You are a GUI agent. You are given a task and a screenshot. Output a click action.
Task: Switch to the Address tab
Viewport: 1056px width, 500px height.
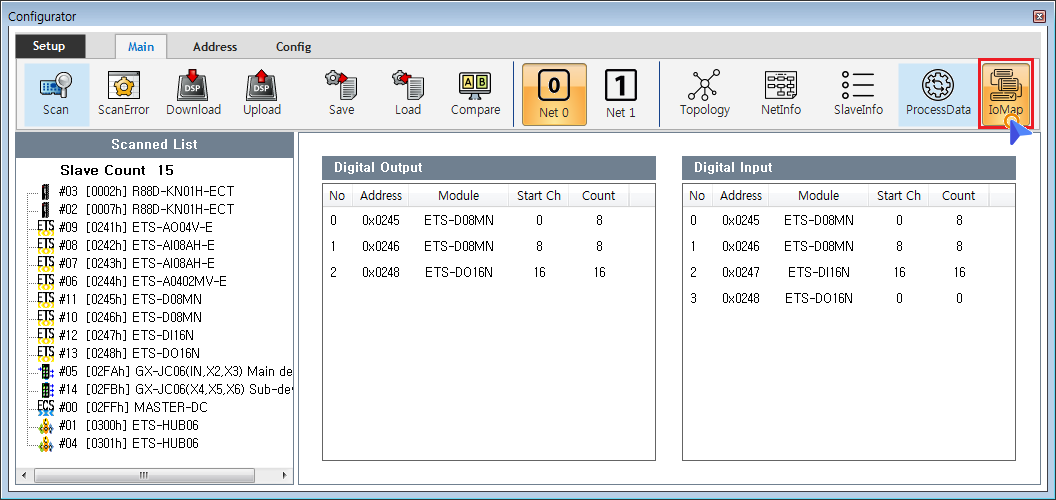pyautogui.click(x=215, y=47)
